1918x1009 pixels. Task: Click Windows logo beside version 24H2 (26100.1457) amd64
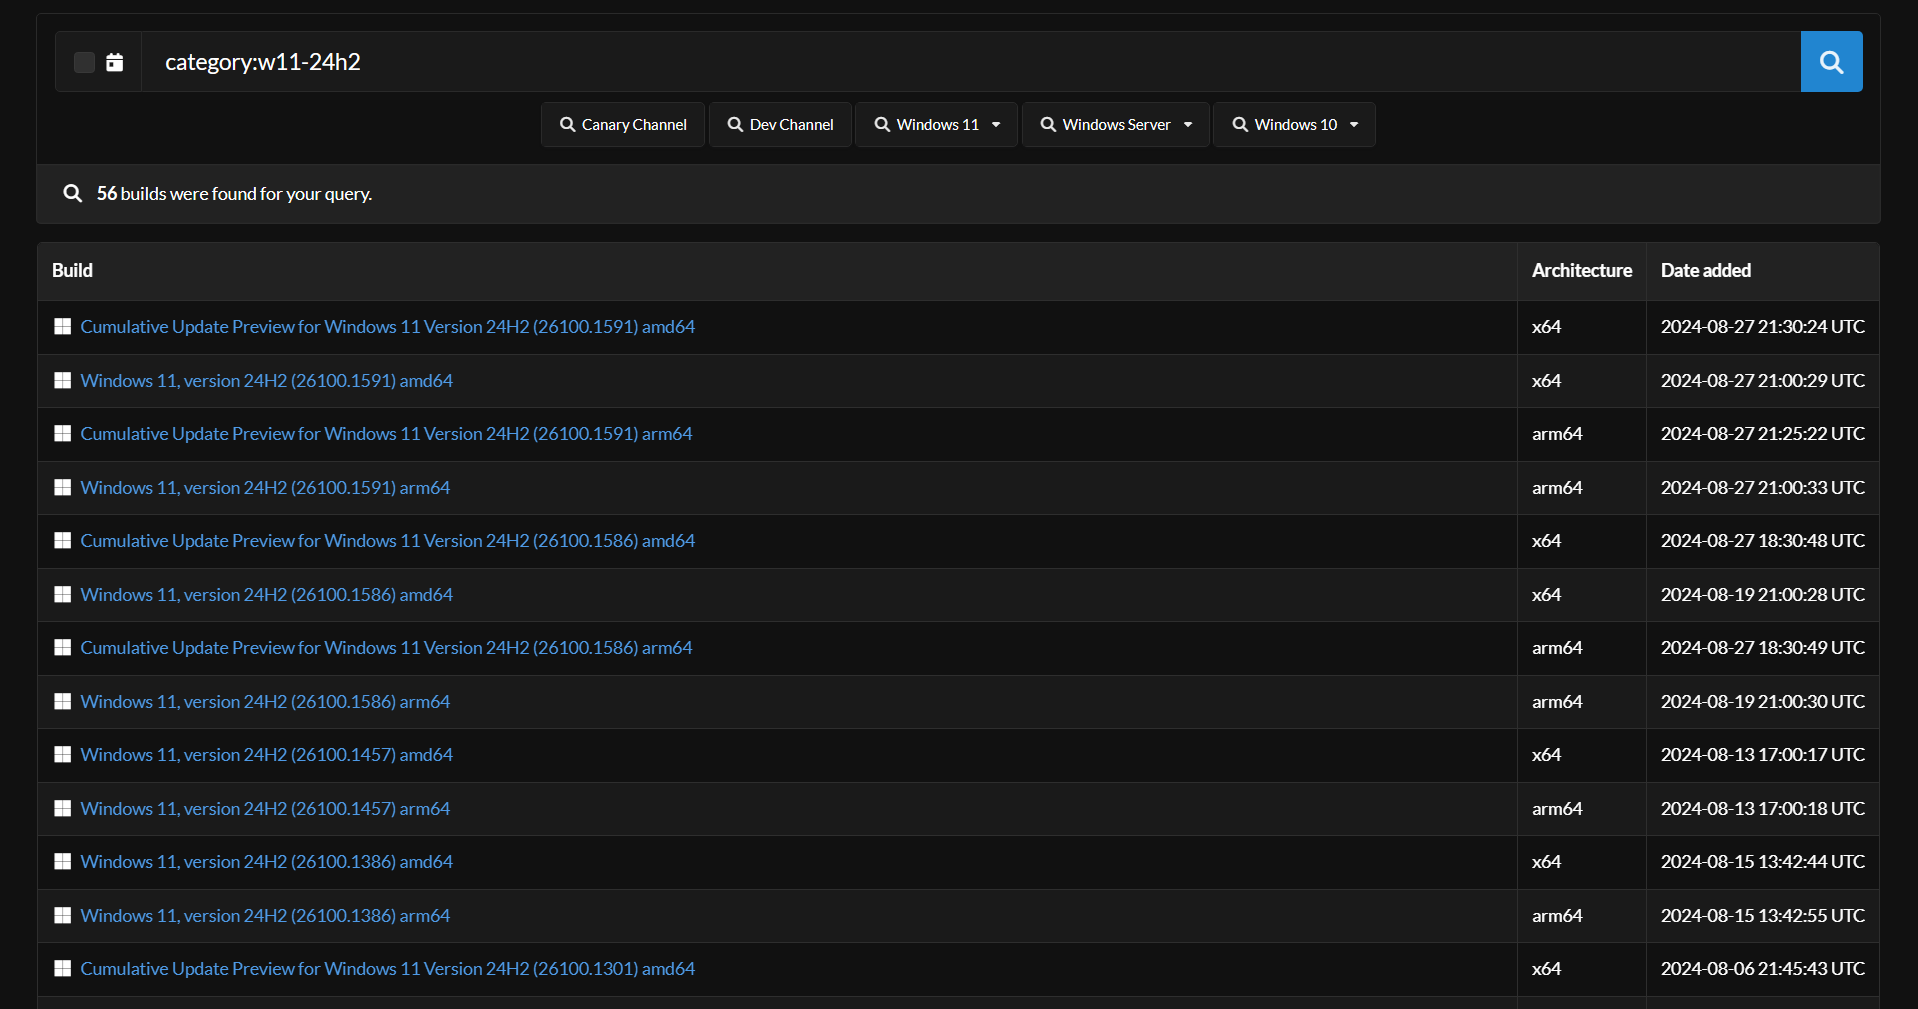[63, 755]
